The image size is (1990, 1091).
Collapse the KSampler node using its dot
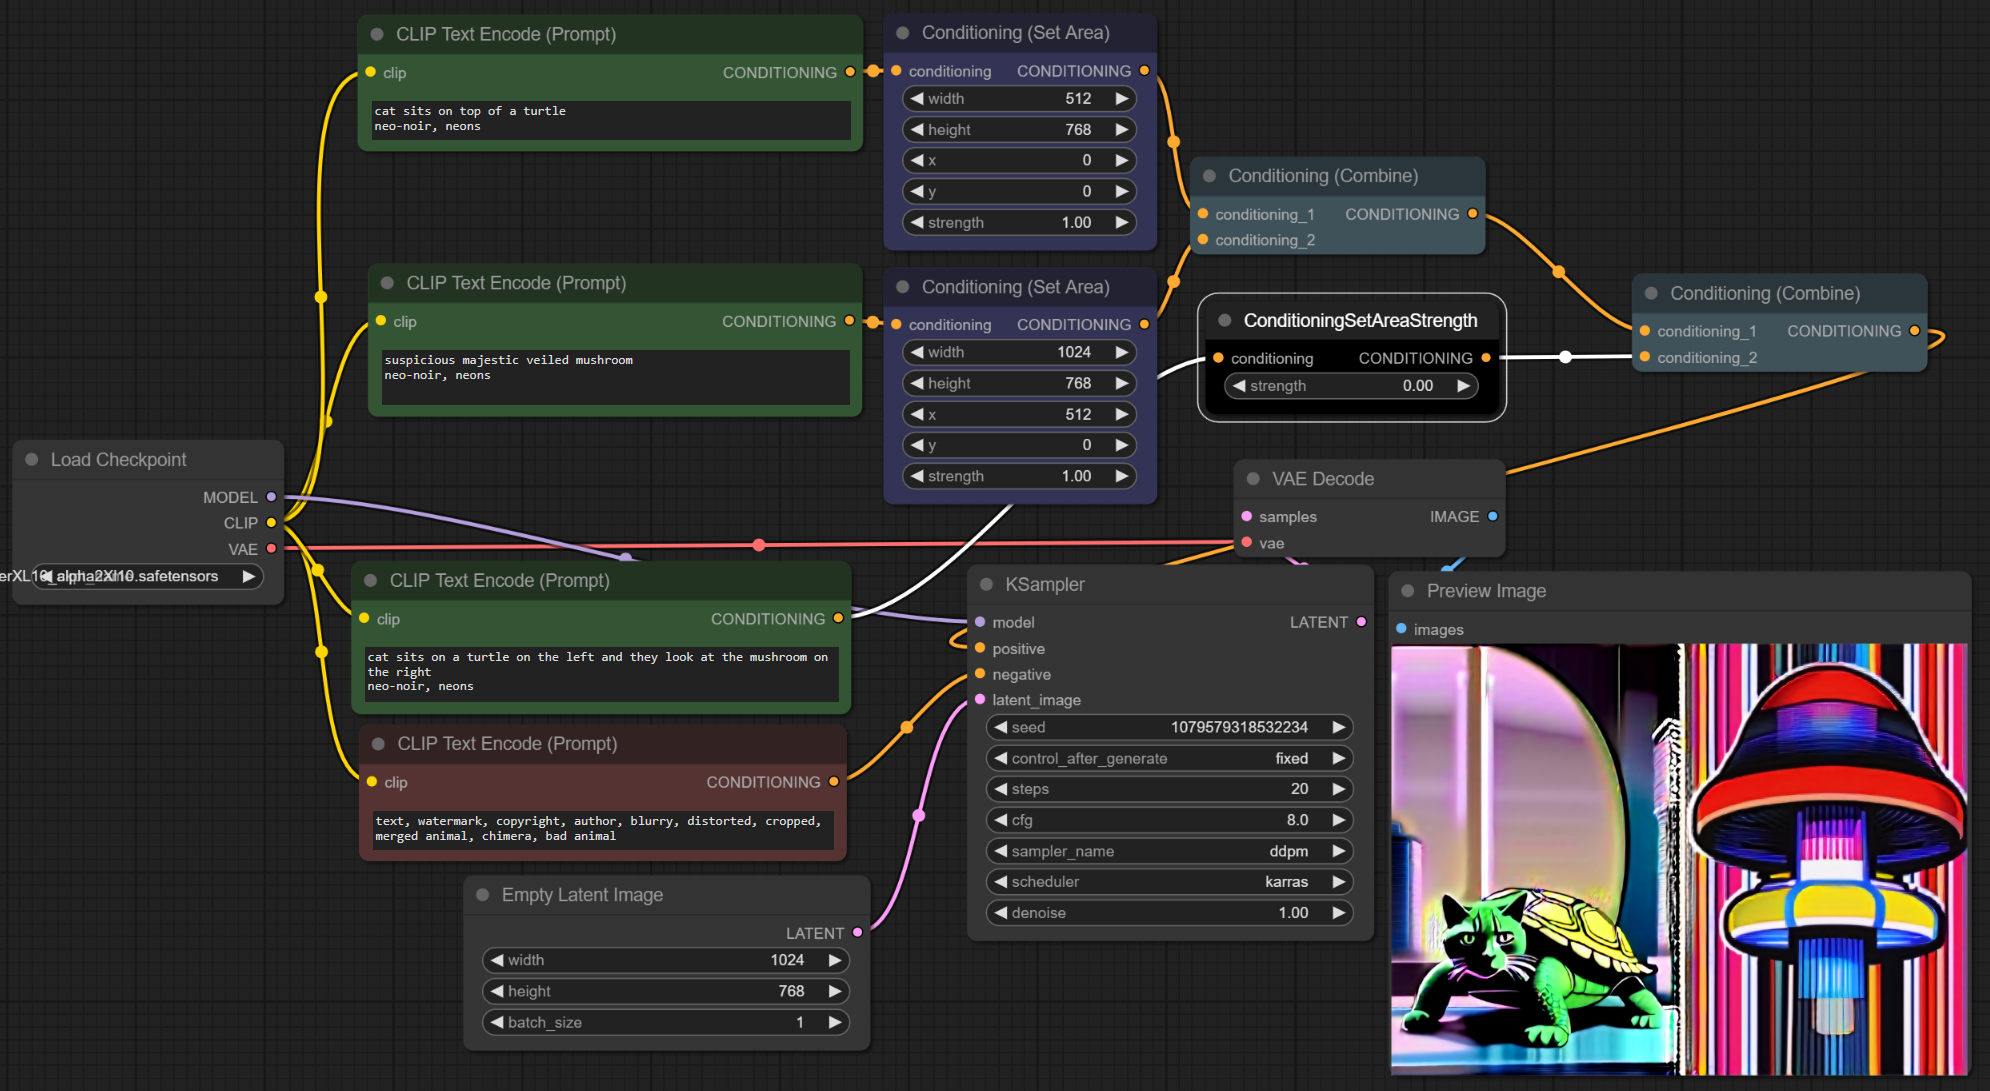coord(986,584)
